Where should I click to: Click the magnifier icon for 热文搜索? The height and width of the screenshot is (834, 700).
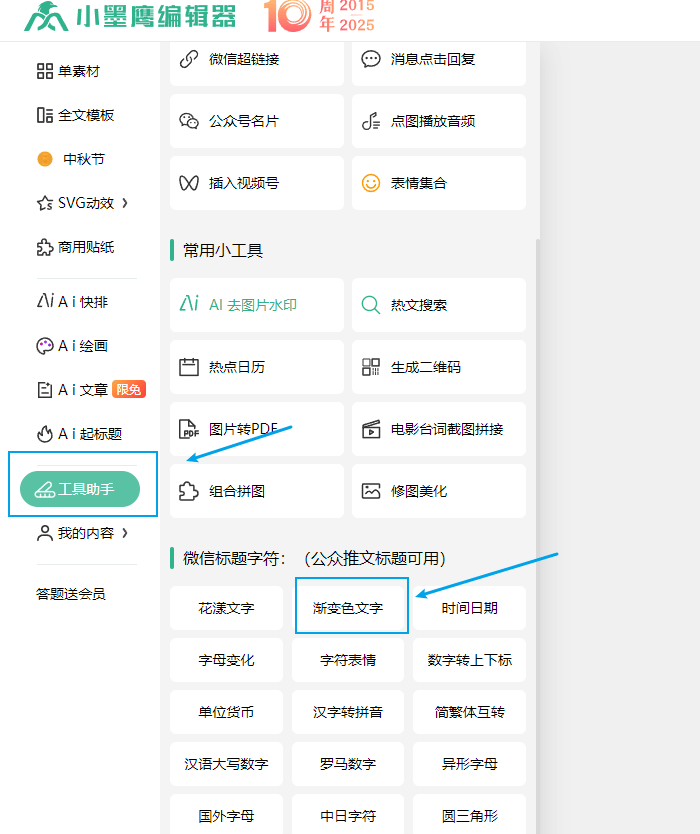(x=371, y=305)
